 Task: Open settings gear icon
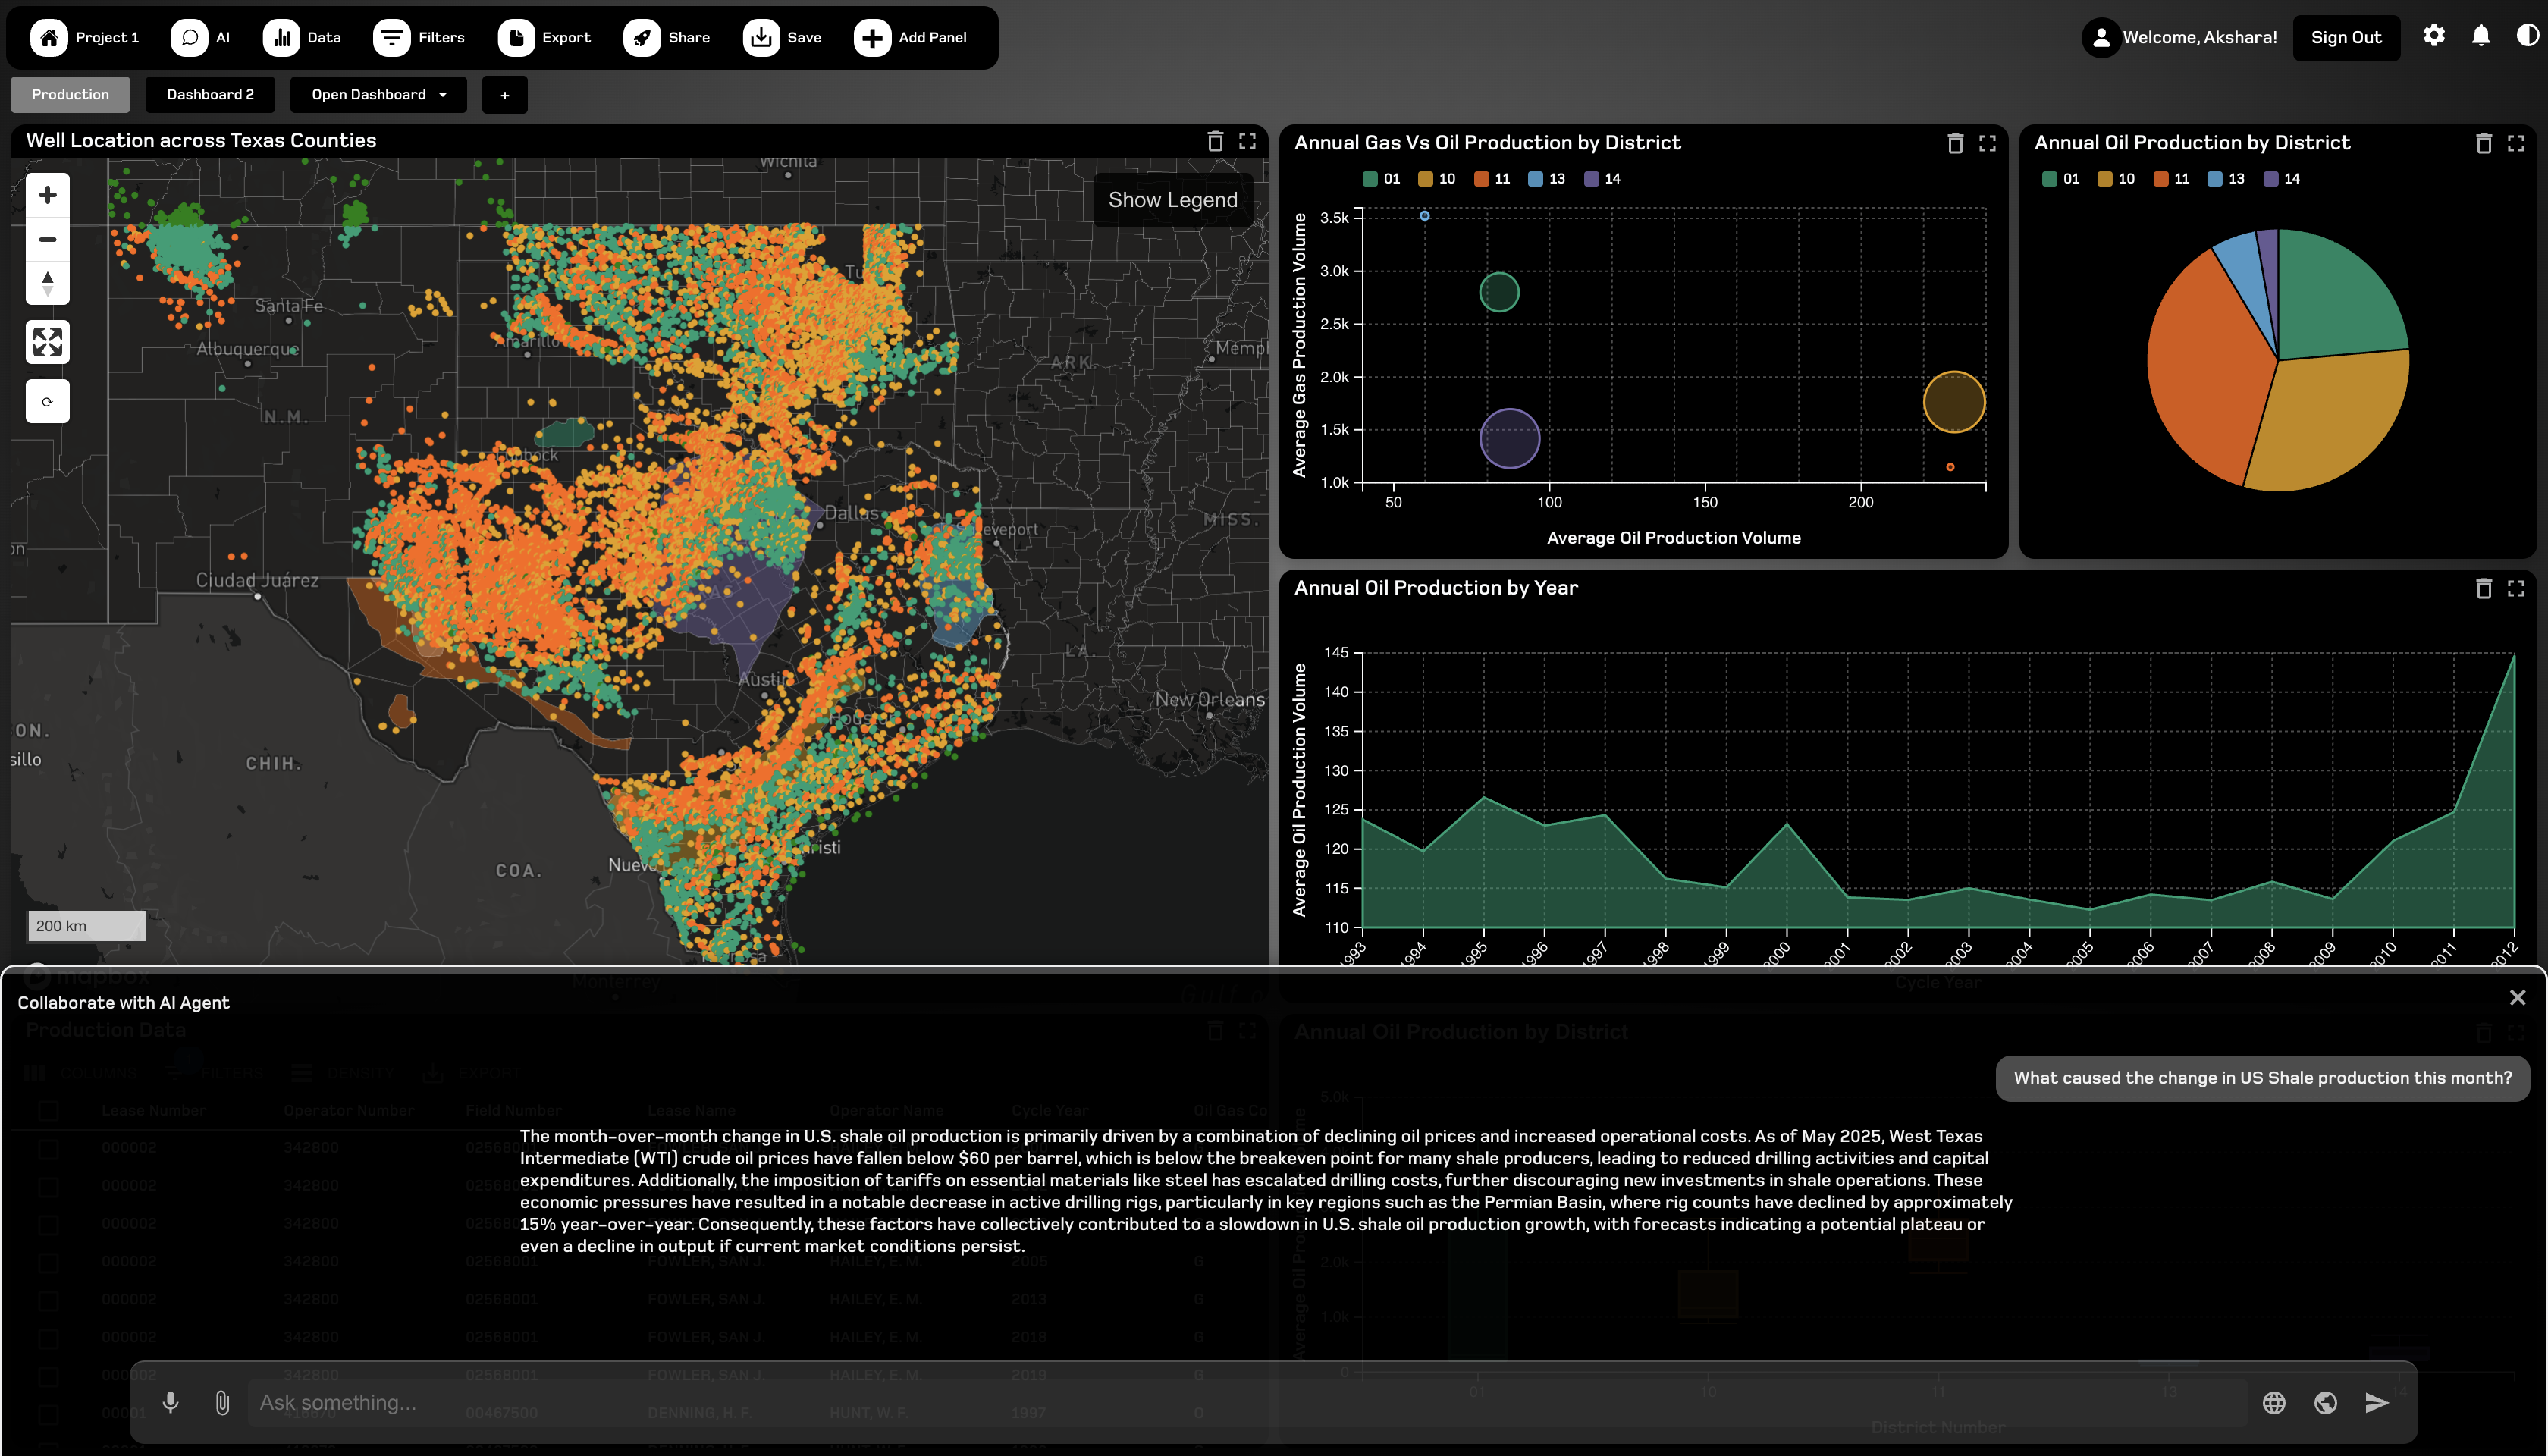click(x=2433, y=37)
